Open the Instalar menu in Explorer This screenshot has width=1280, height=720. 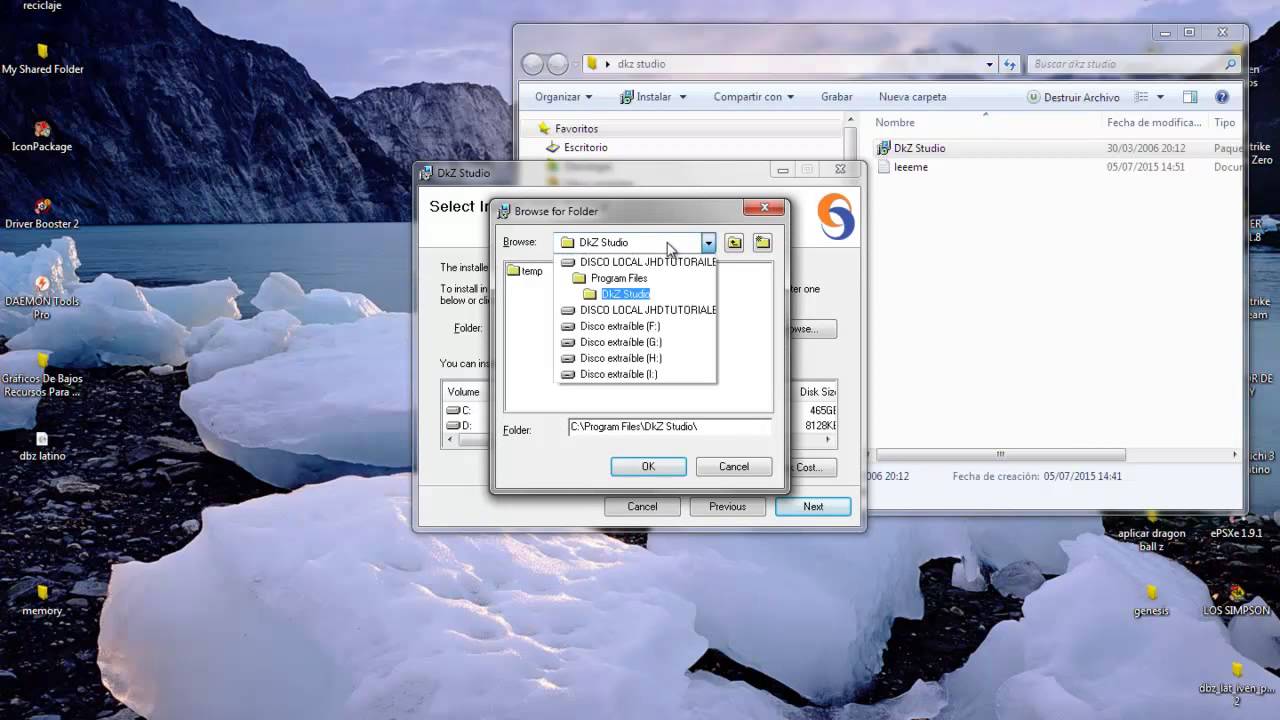[x=653, y=97]
